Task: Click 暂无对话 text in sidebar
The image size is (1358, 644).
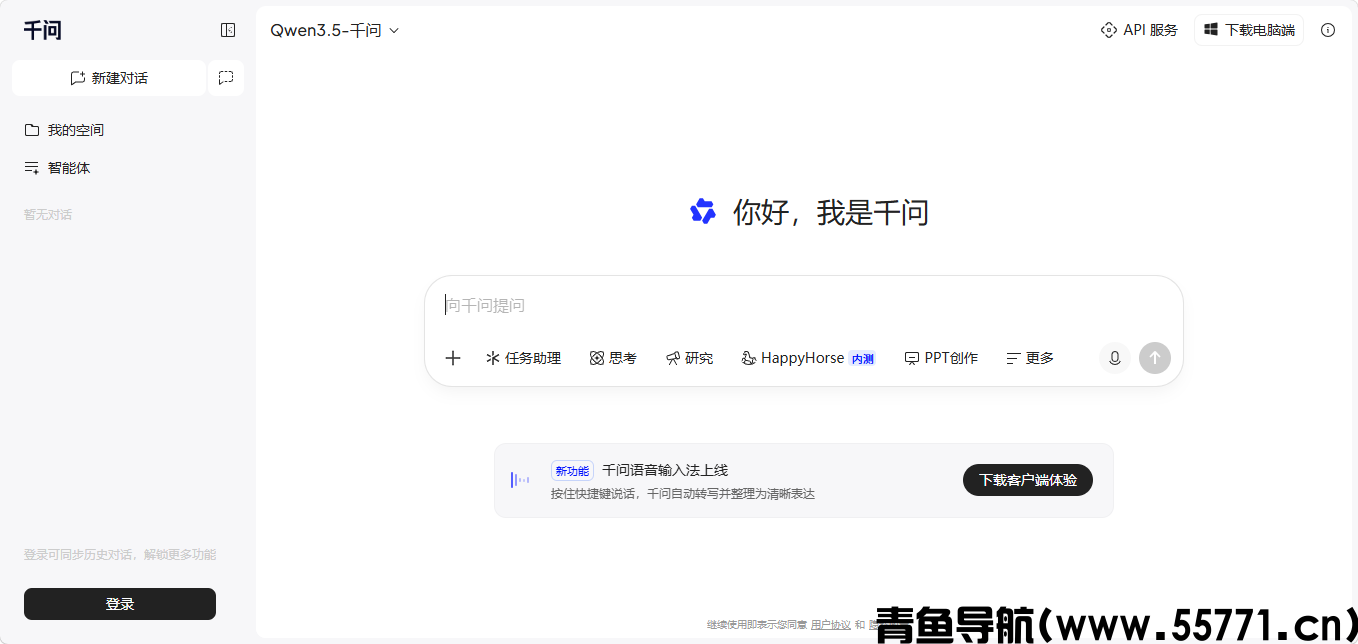Action: tap(48, 214)
